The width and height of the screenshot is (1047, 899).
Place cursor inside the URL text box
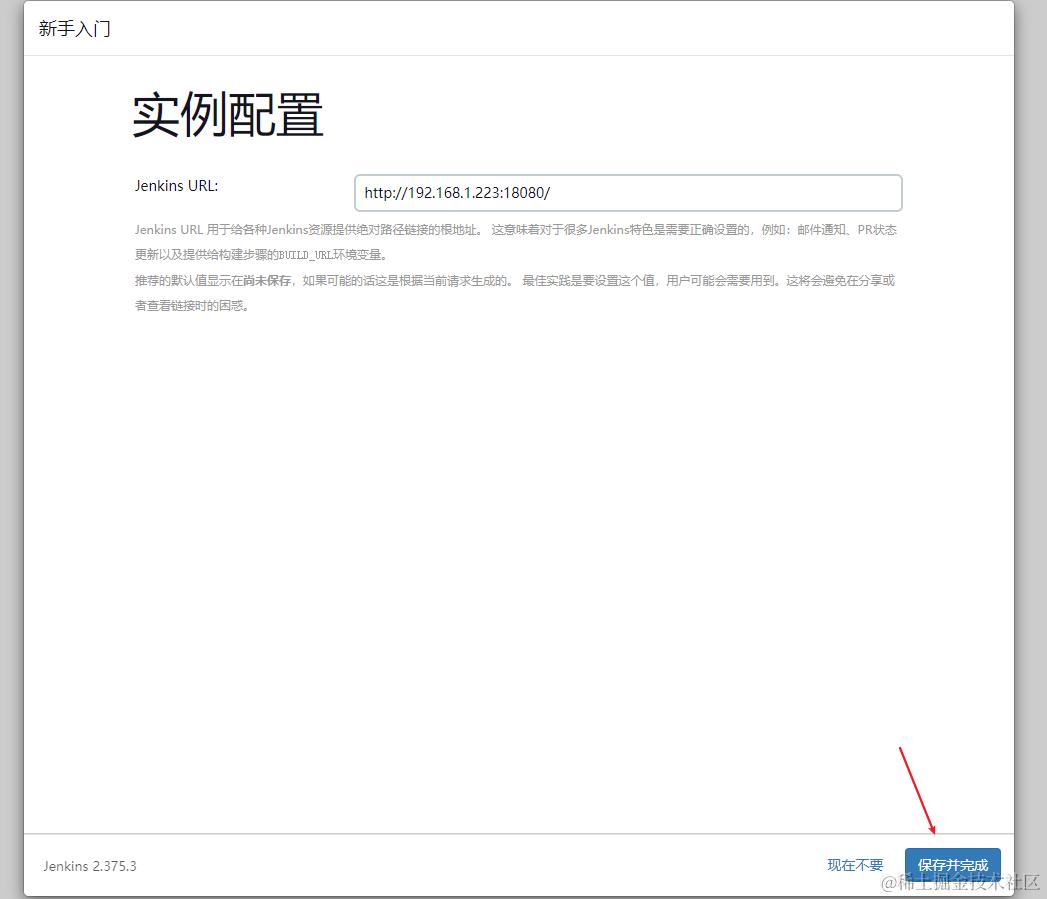coord(628,192)
